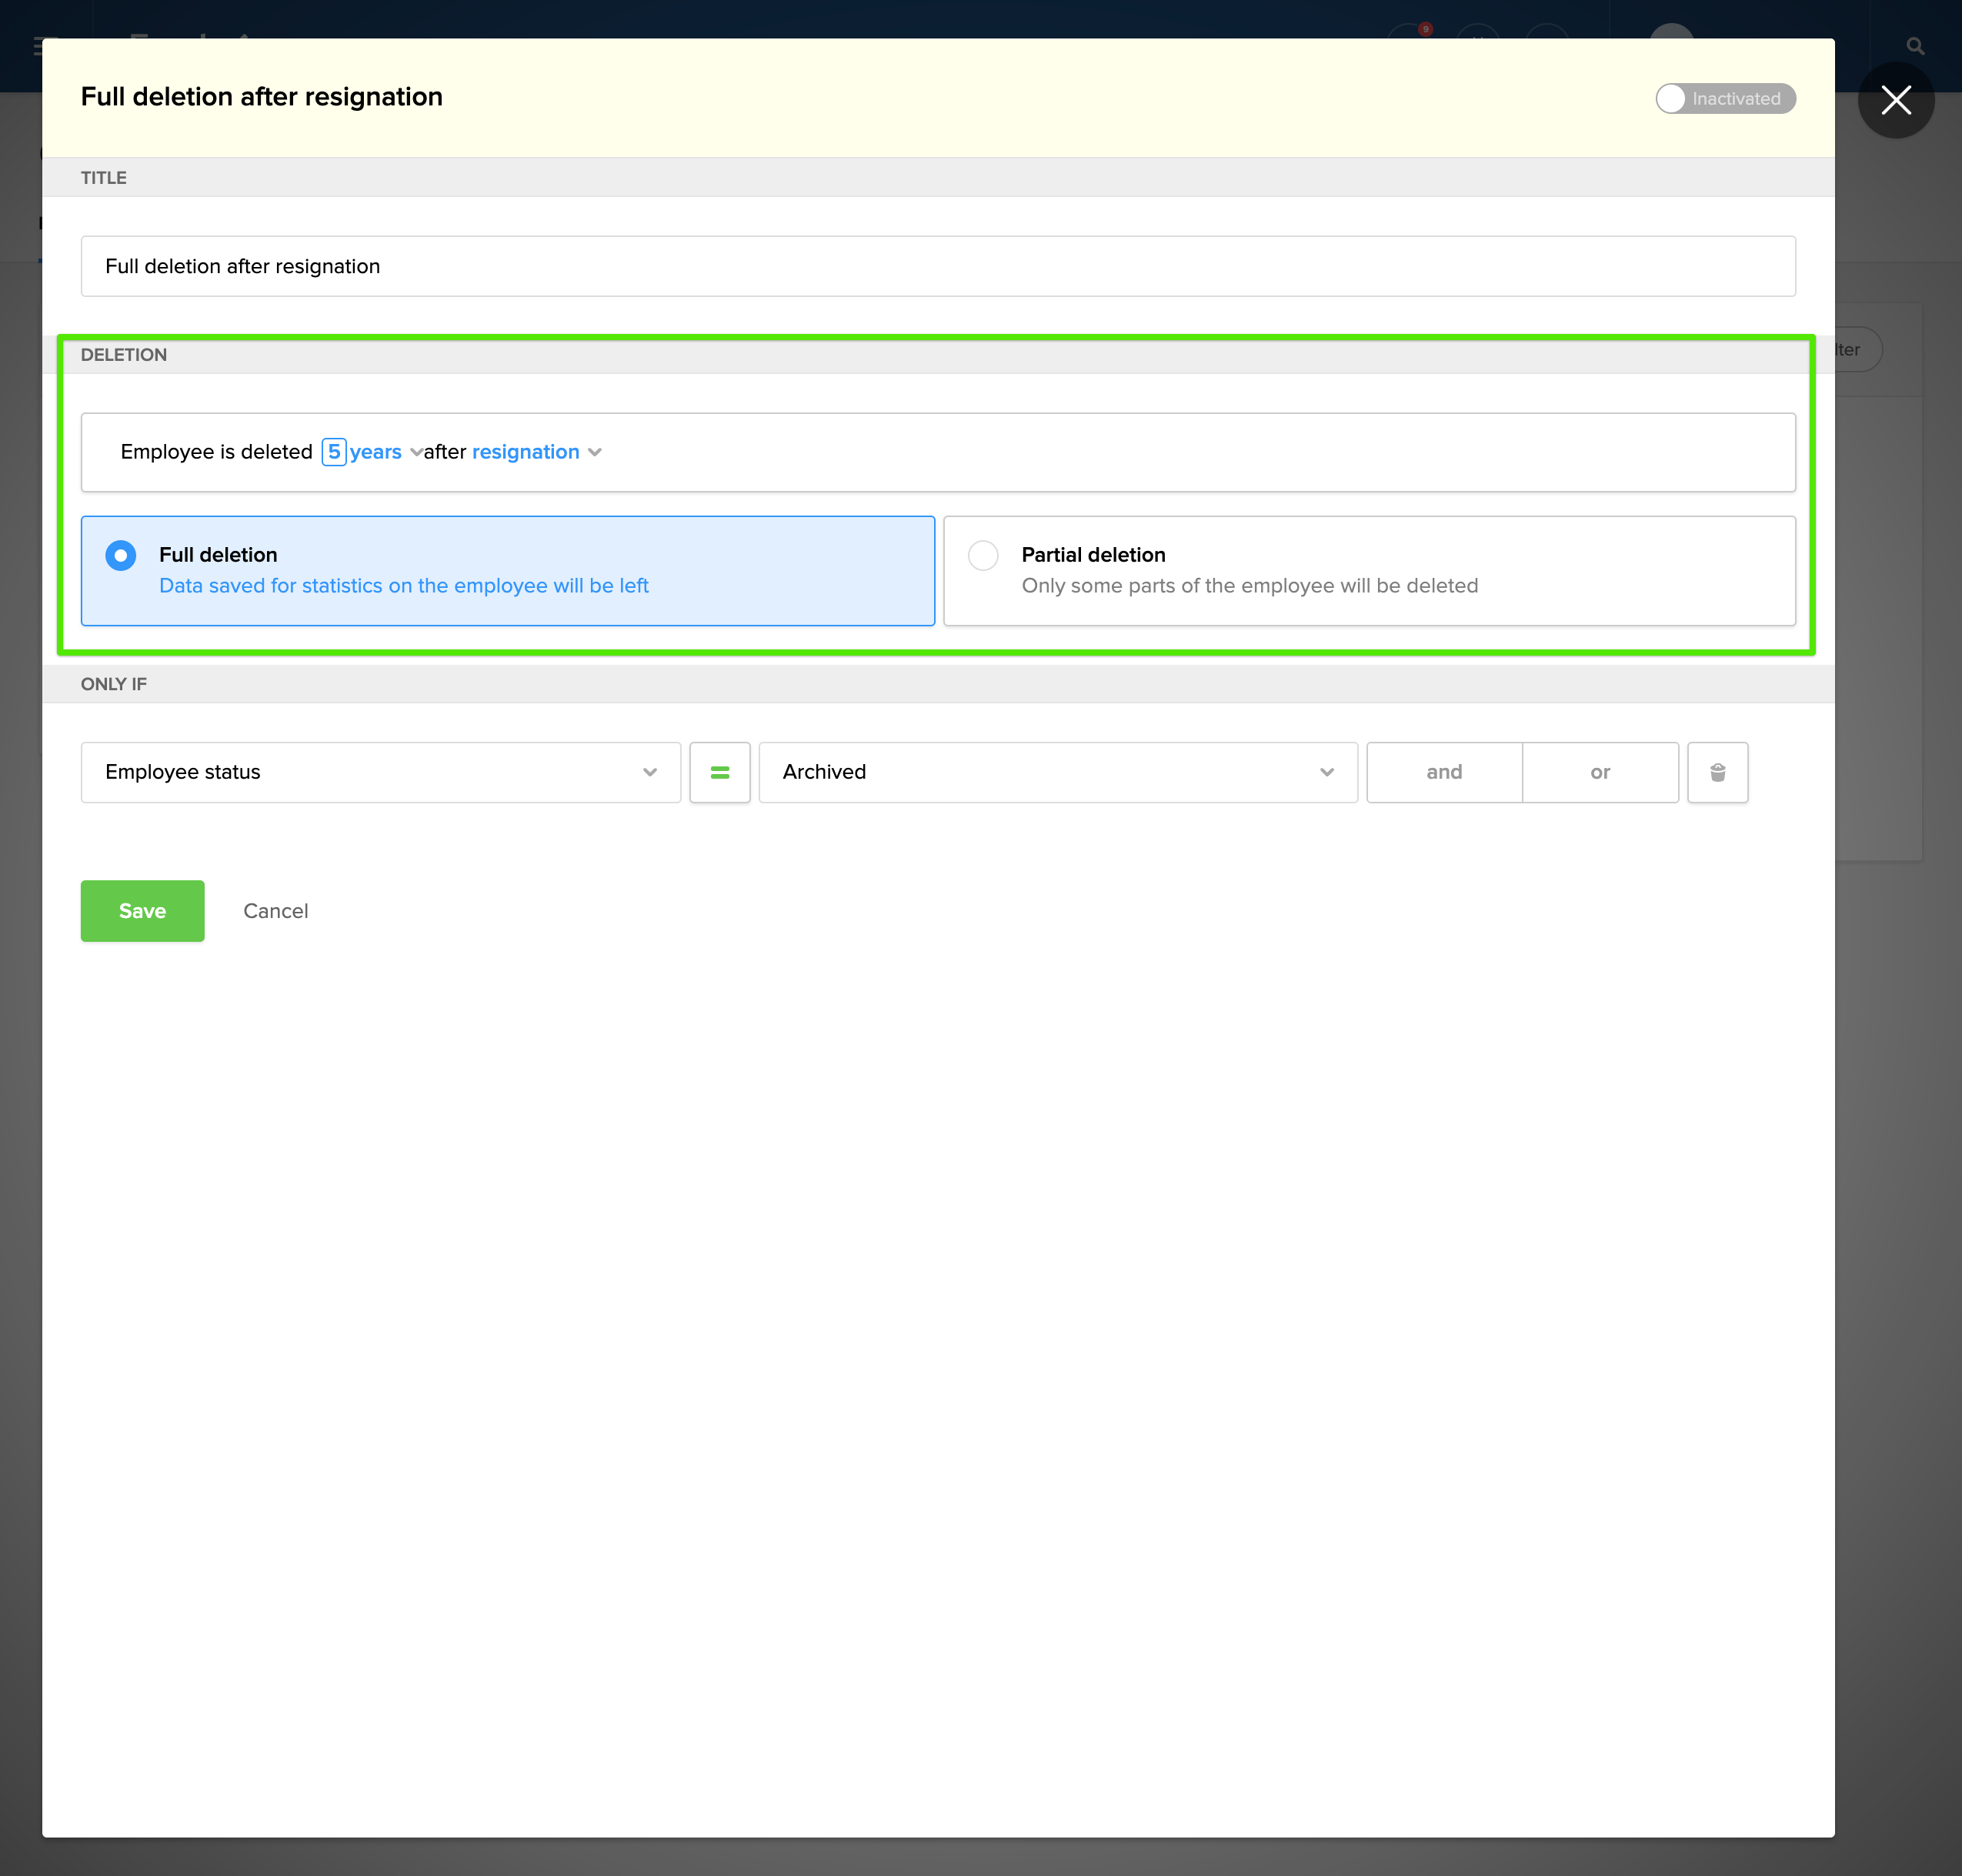Screen dimensions: 1962x1876
Task: Toggle the Inactivated switch
Action: [1724, 99]
